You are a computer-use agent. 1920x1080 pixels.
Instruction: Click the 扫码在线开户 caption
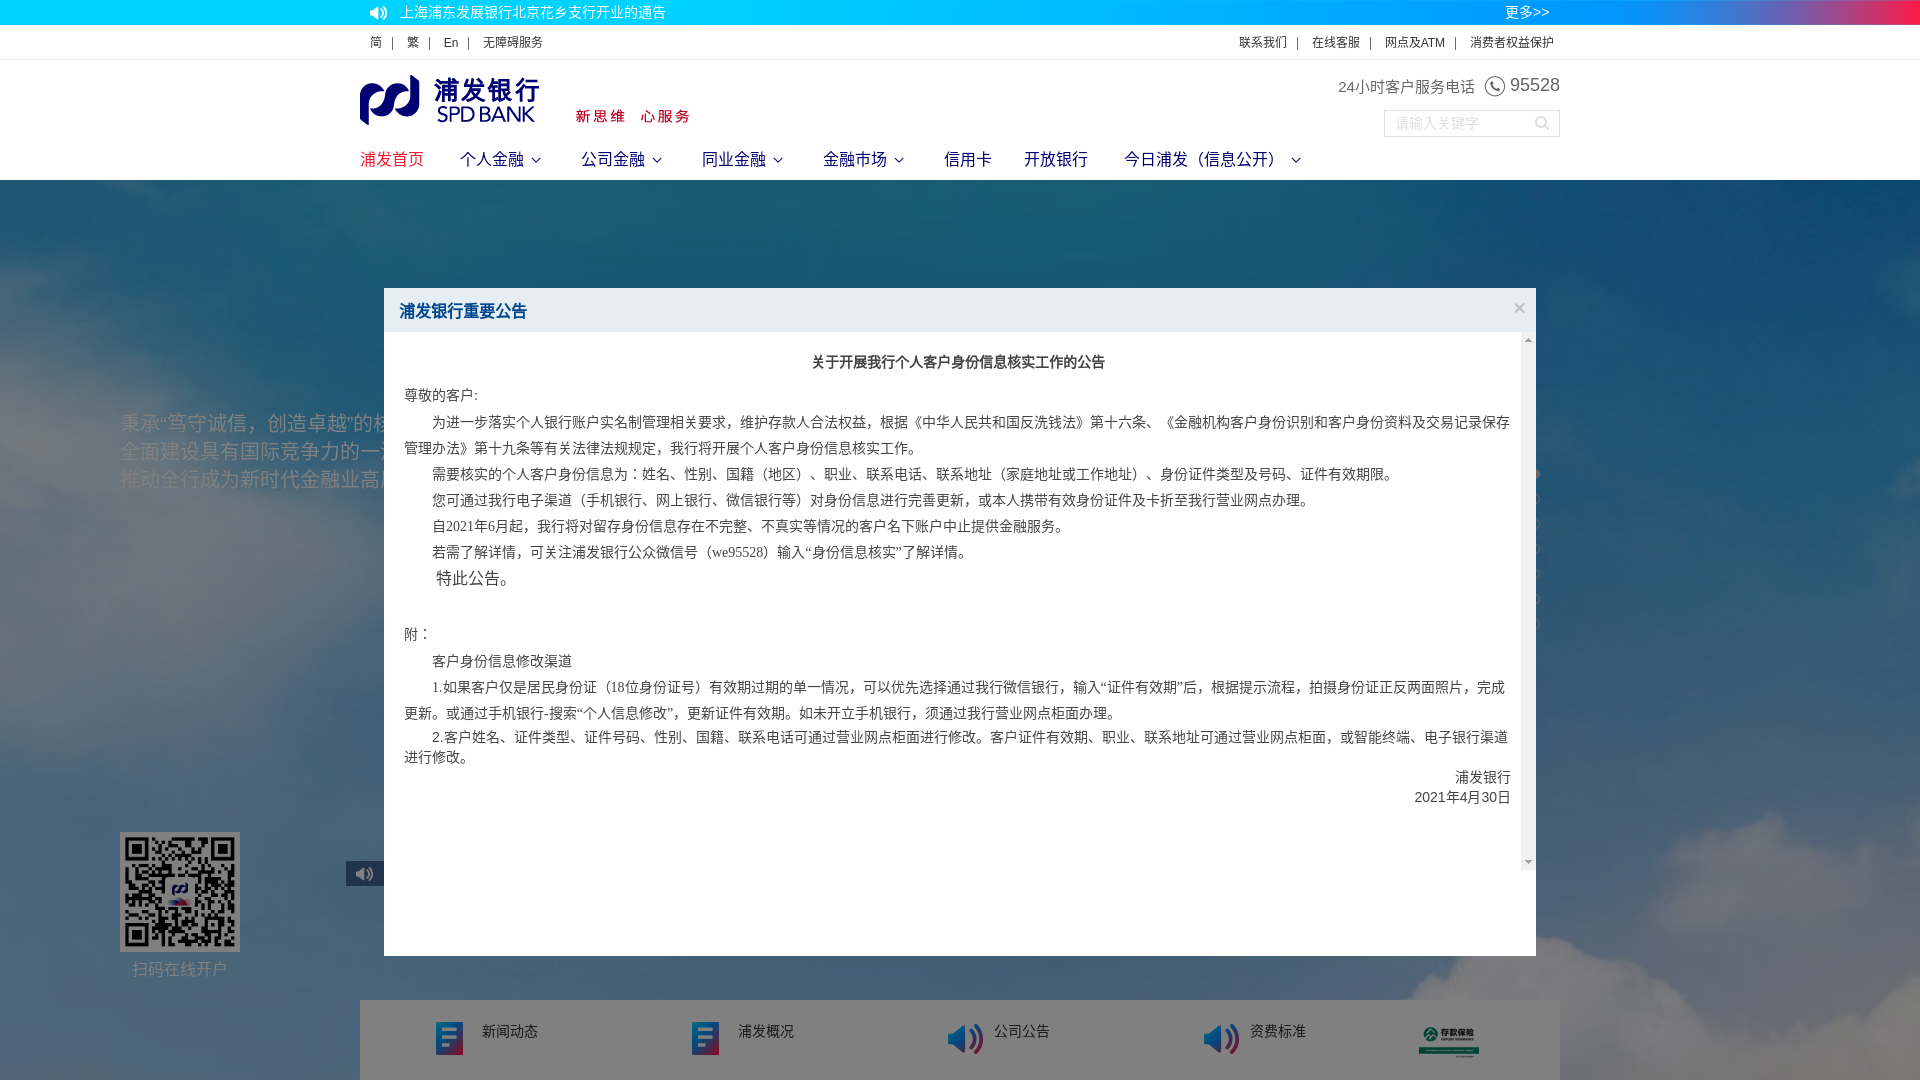(180, 970)
